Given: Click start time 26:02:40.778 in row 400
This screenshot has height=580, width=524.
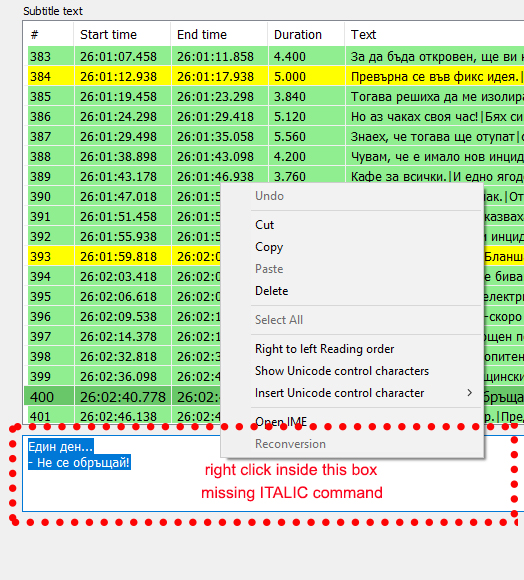Looking at the screenshot, I should point(122,397).
